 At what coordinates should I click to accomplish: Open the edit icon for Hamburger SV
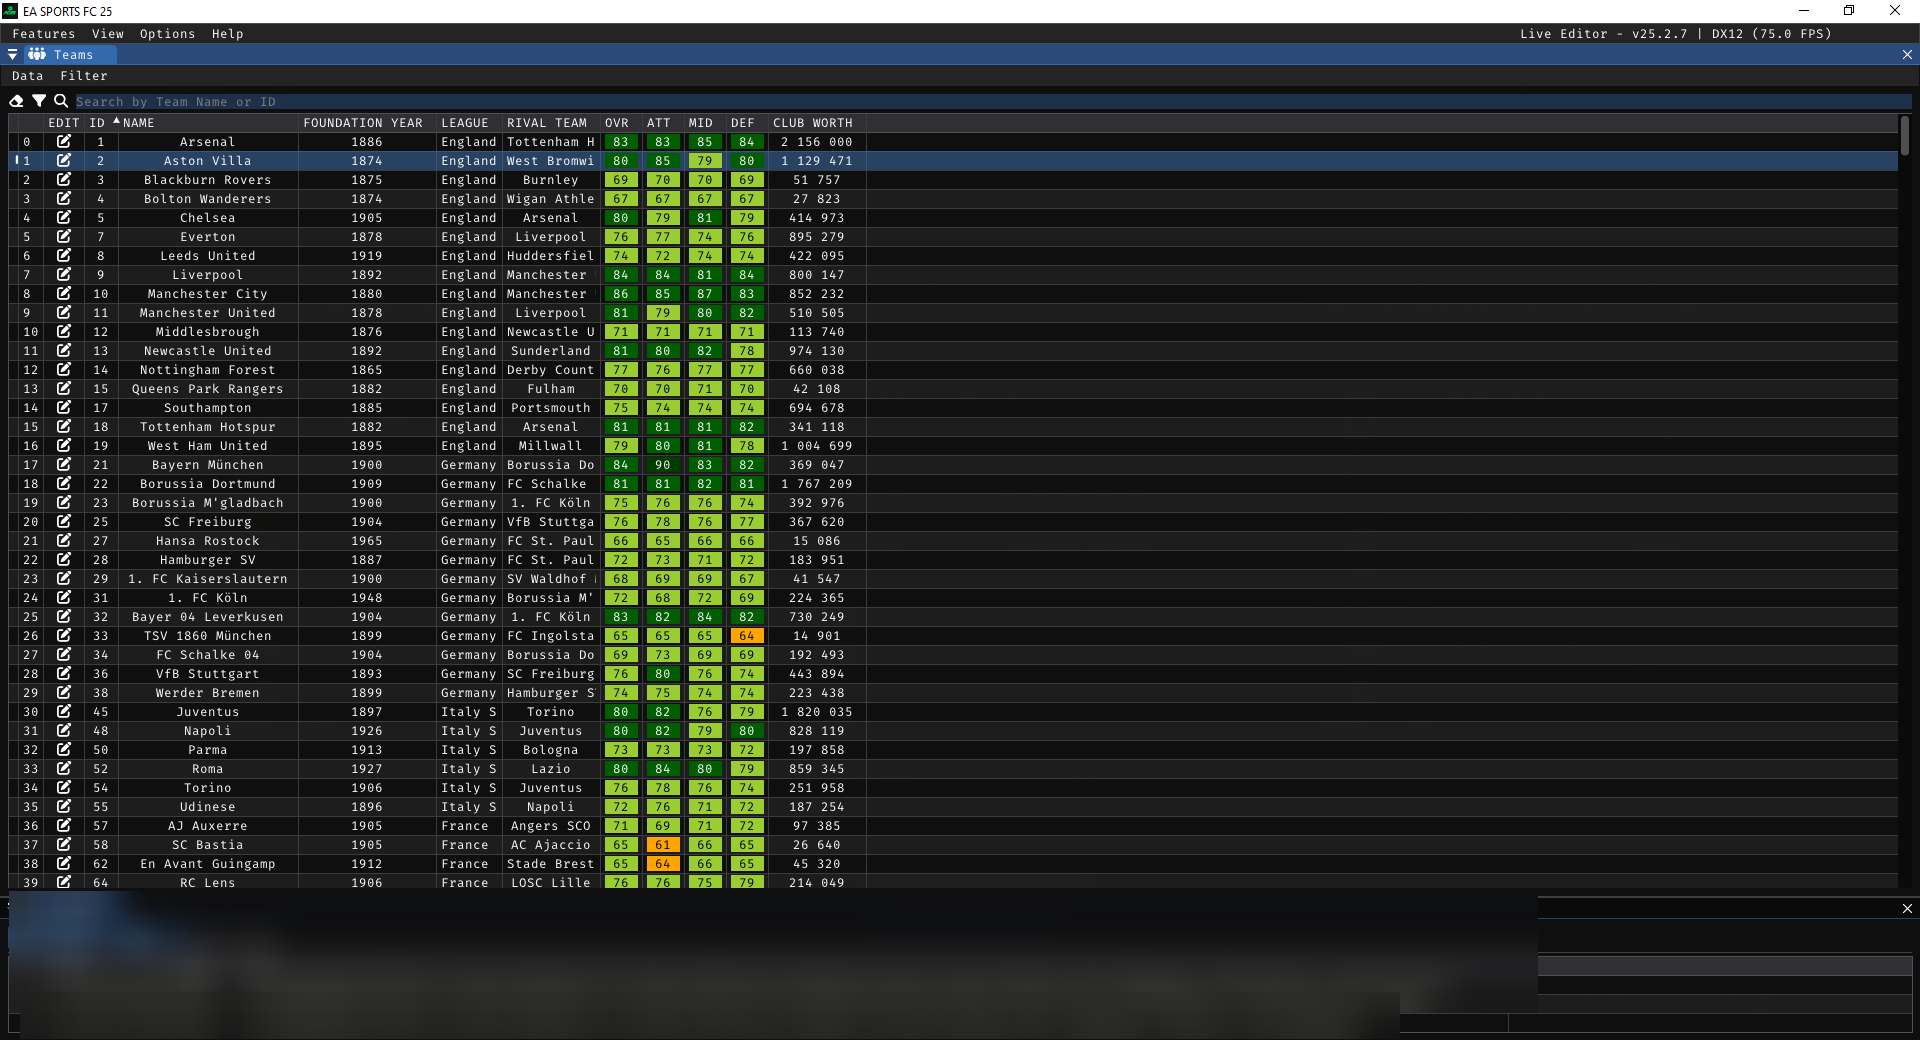pyautogui.click(x=64, y=560)
